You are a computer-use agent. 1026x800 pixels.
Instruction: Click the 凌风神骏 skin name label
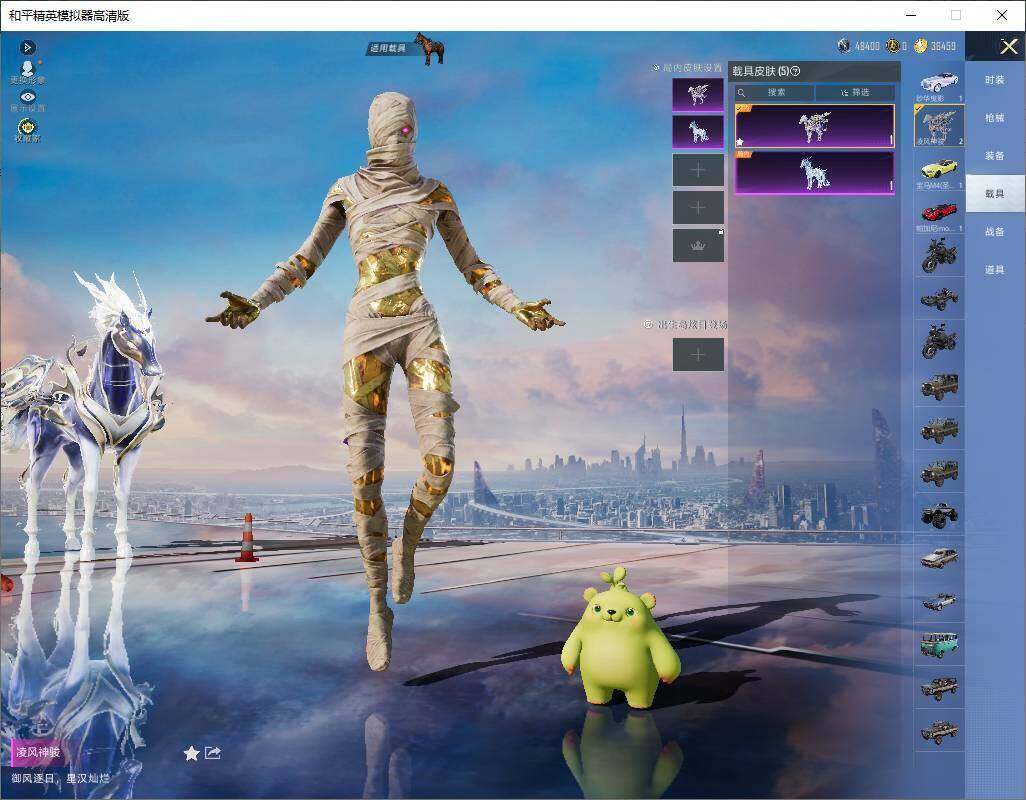click(38, 752)
